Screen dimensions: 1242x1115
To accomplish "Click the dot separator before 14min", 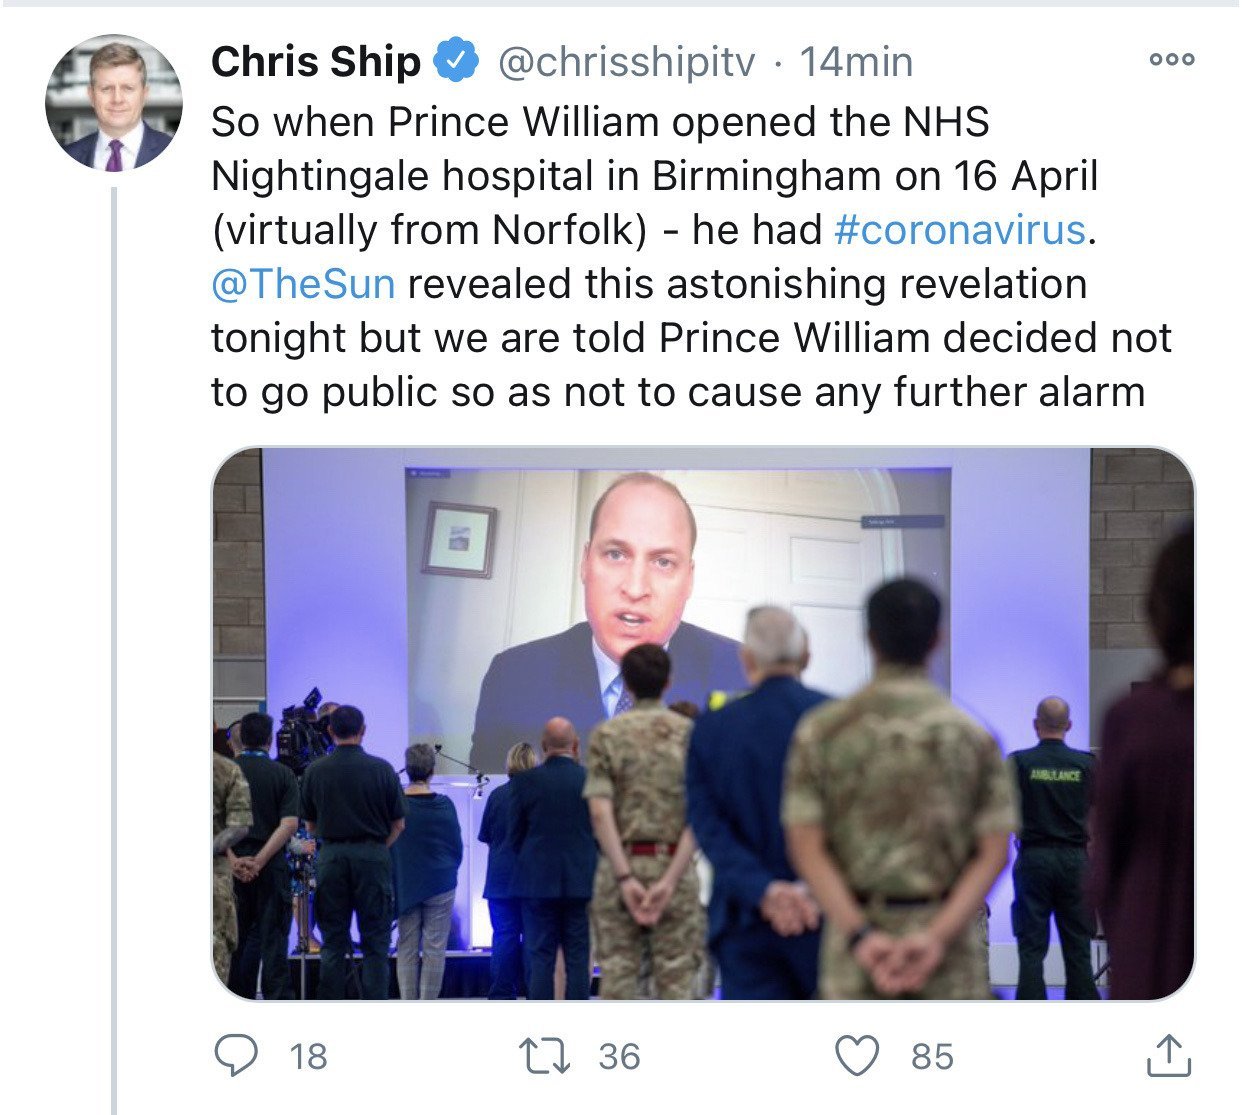I will click(777, 64).
